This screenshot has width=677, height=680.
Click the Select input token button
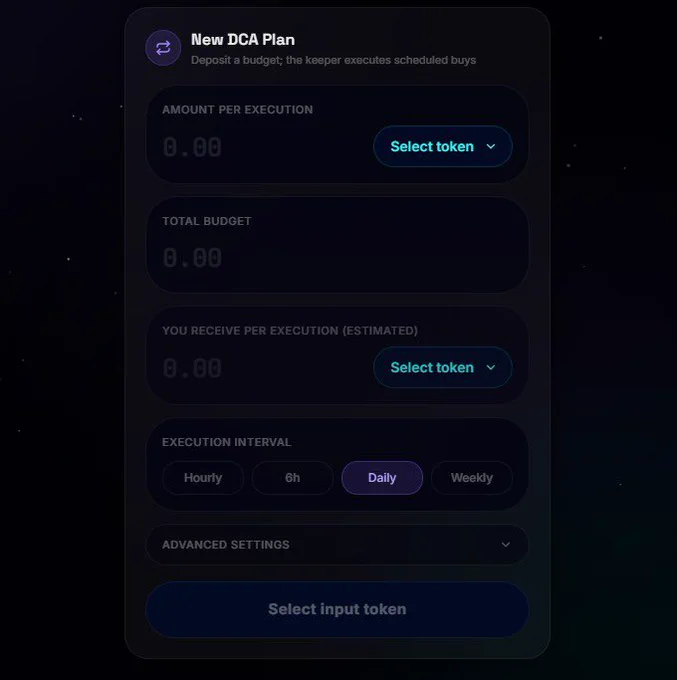coord(337,609)
